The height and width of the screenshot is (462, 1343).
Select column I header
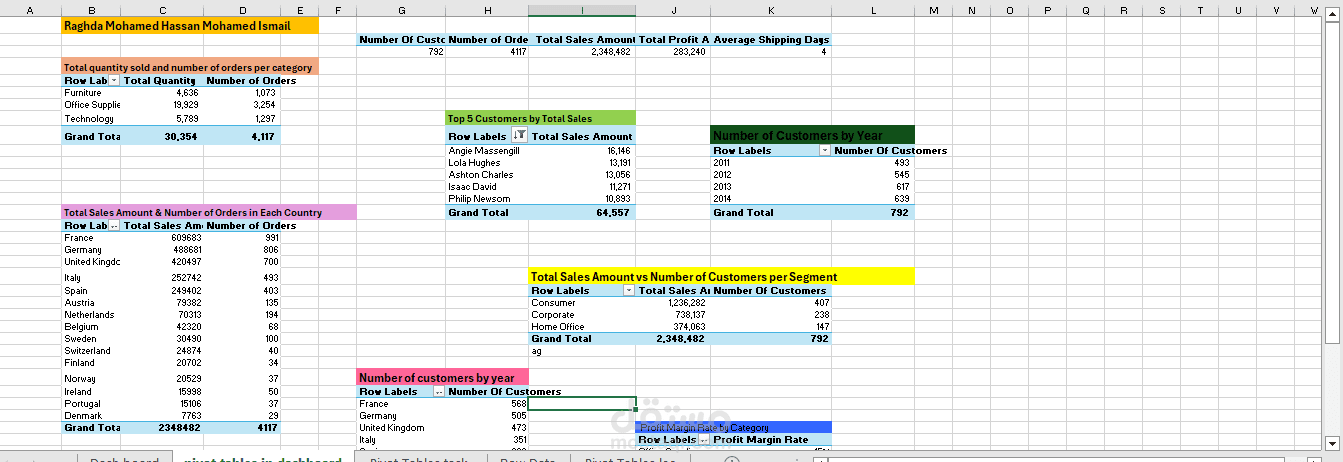click(x=581, y=10)
